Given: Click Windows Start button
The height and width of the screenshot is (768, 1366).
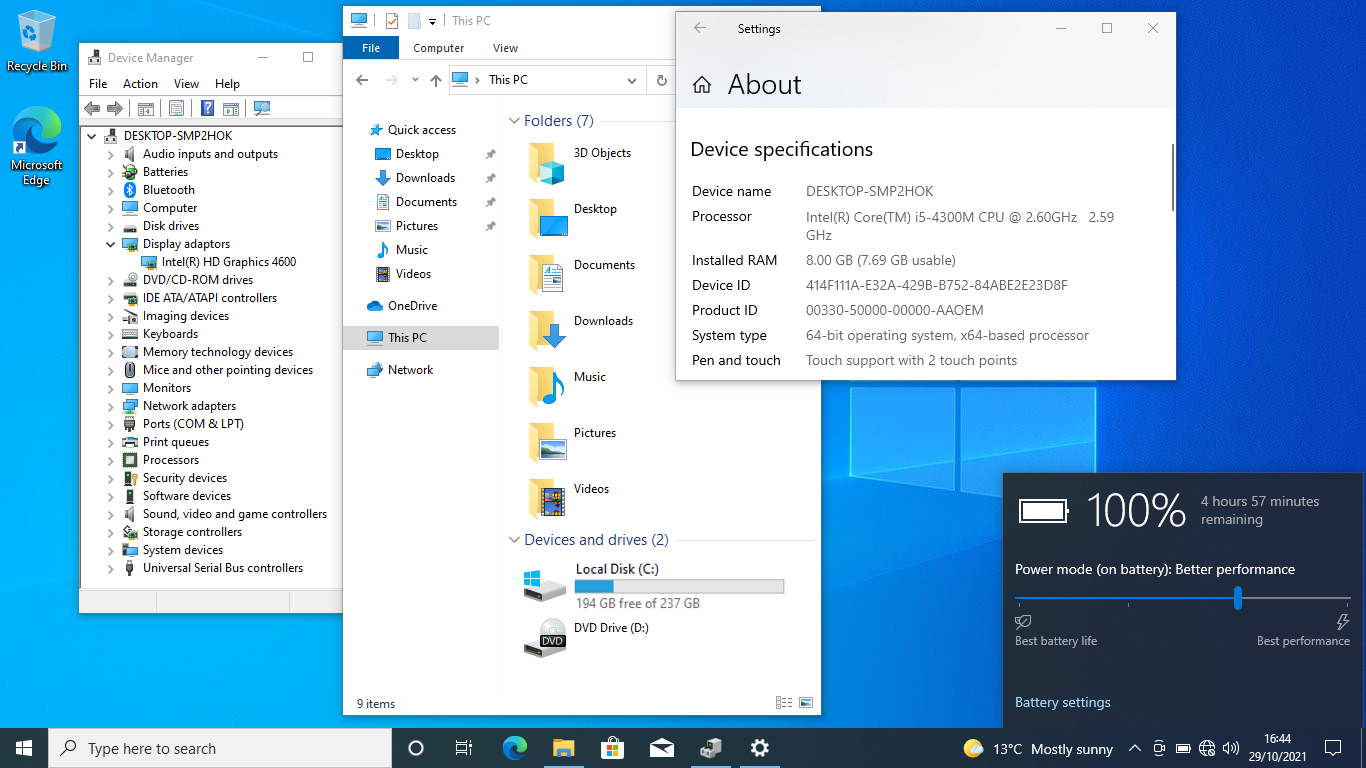Looking at the screenshot, I should 24,748.
